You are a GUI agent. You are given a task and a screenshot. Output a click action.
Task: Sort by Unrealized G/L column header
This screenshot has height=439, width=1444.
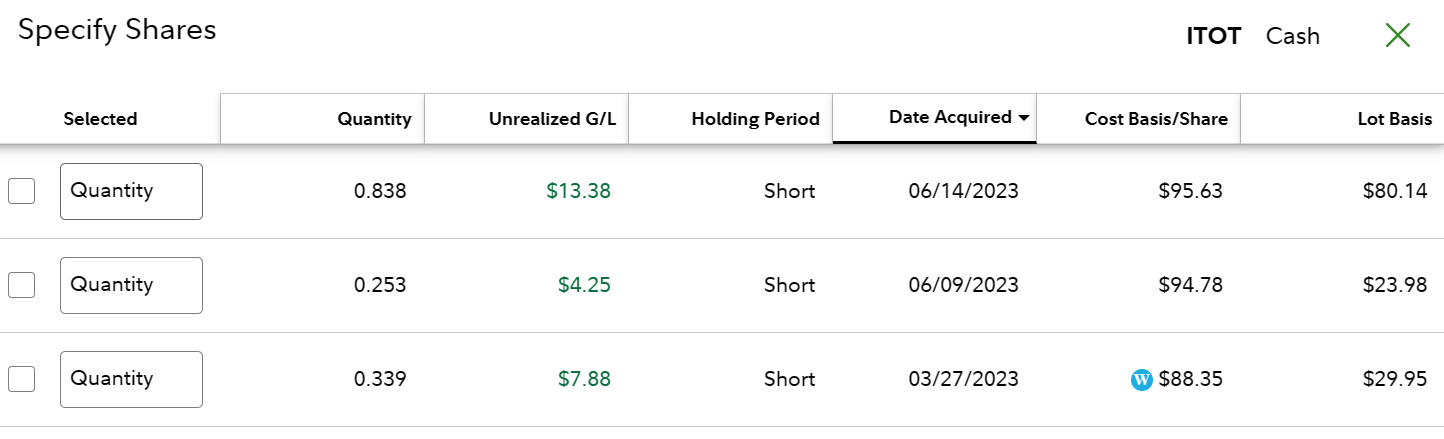pyautogui.click(x=552, y=119)
